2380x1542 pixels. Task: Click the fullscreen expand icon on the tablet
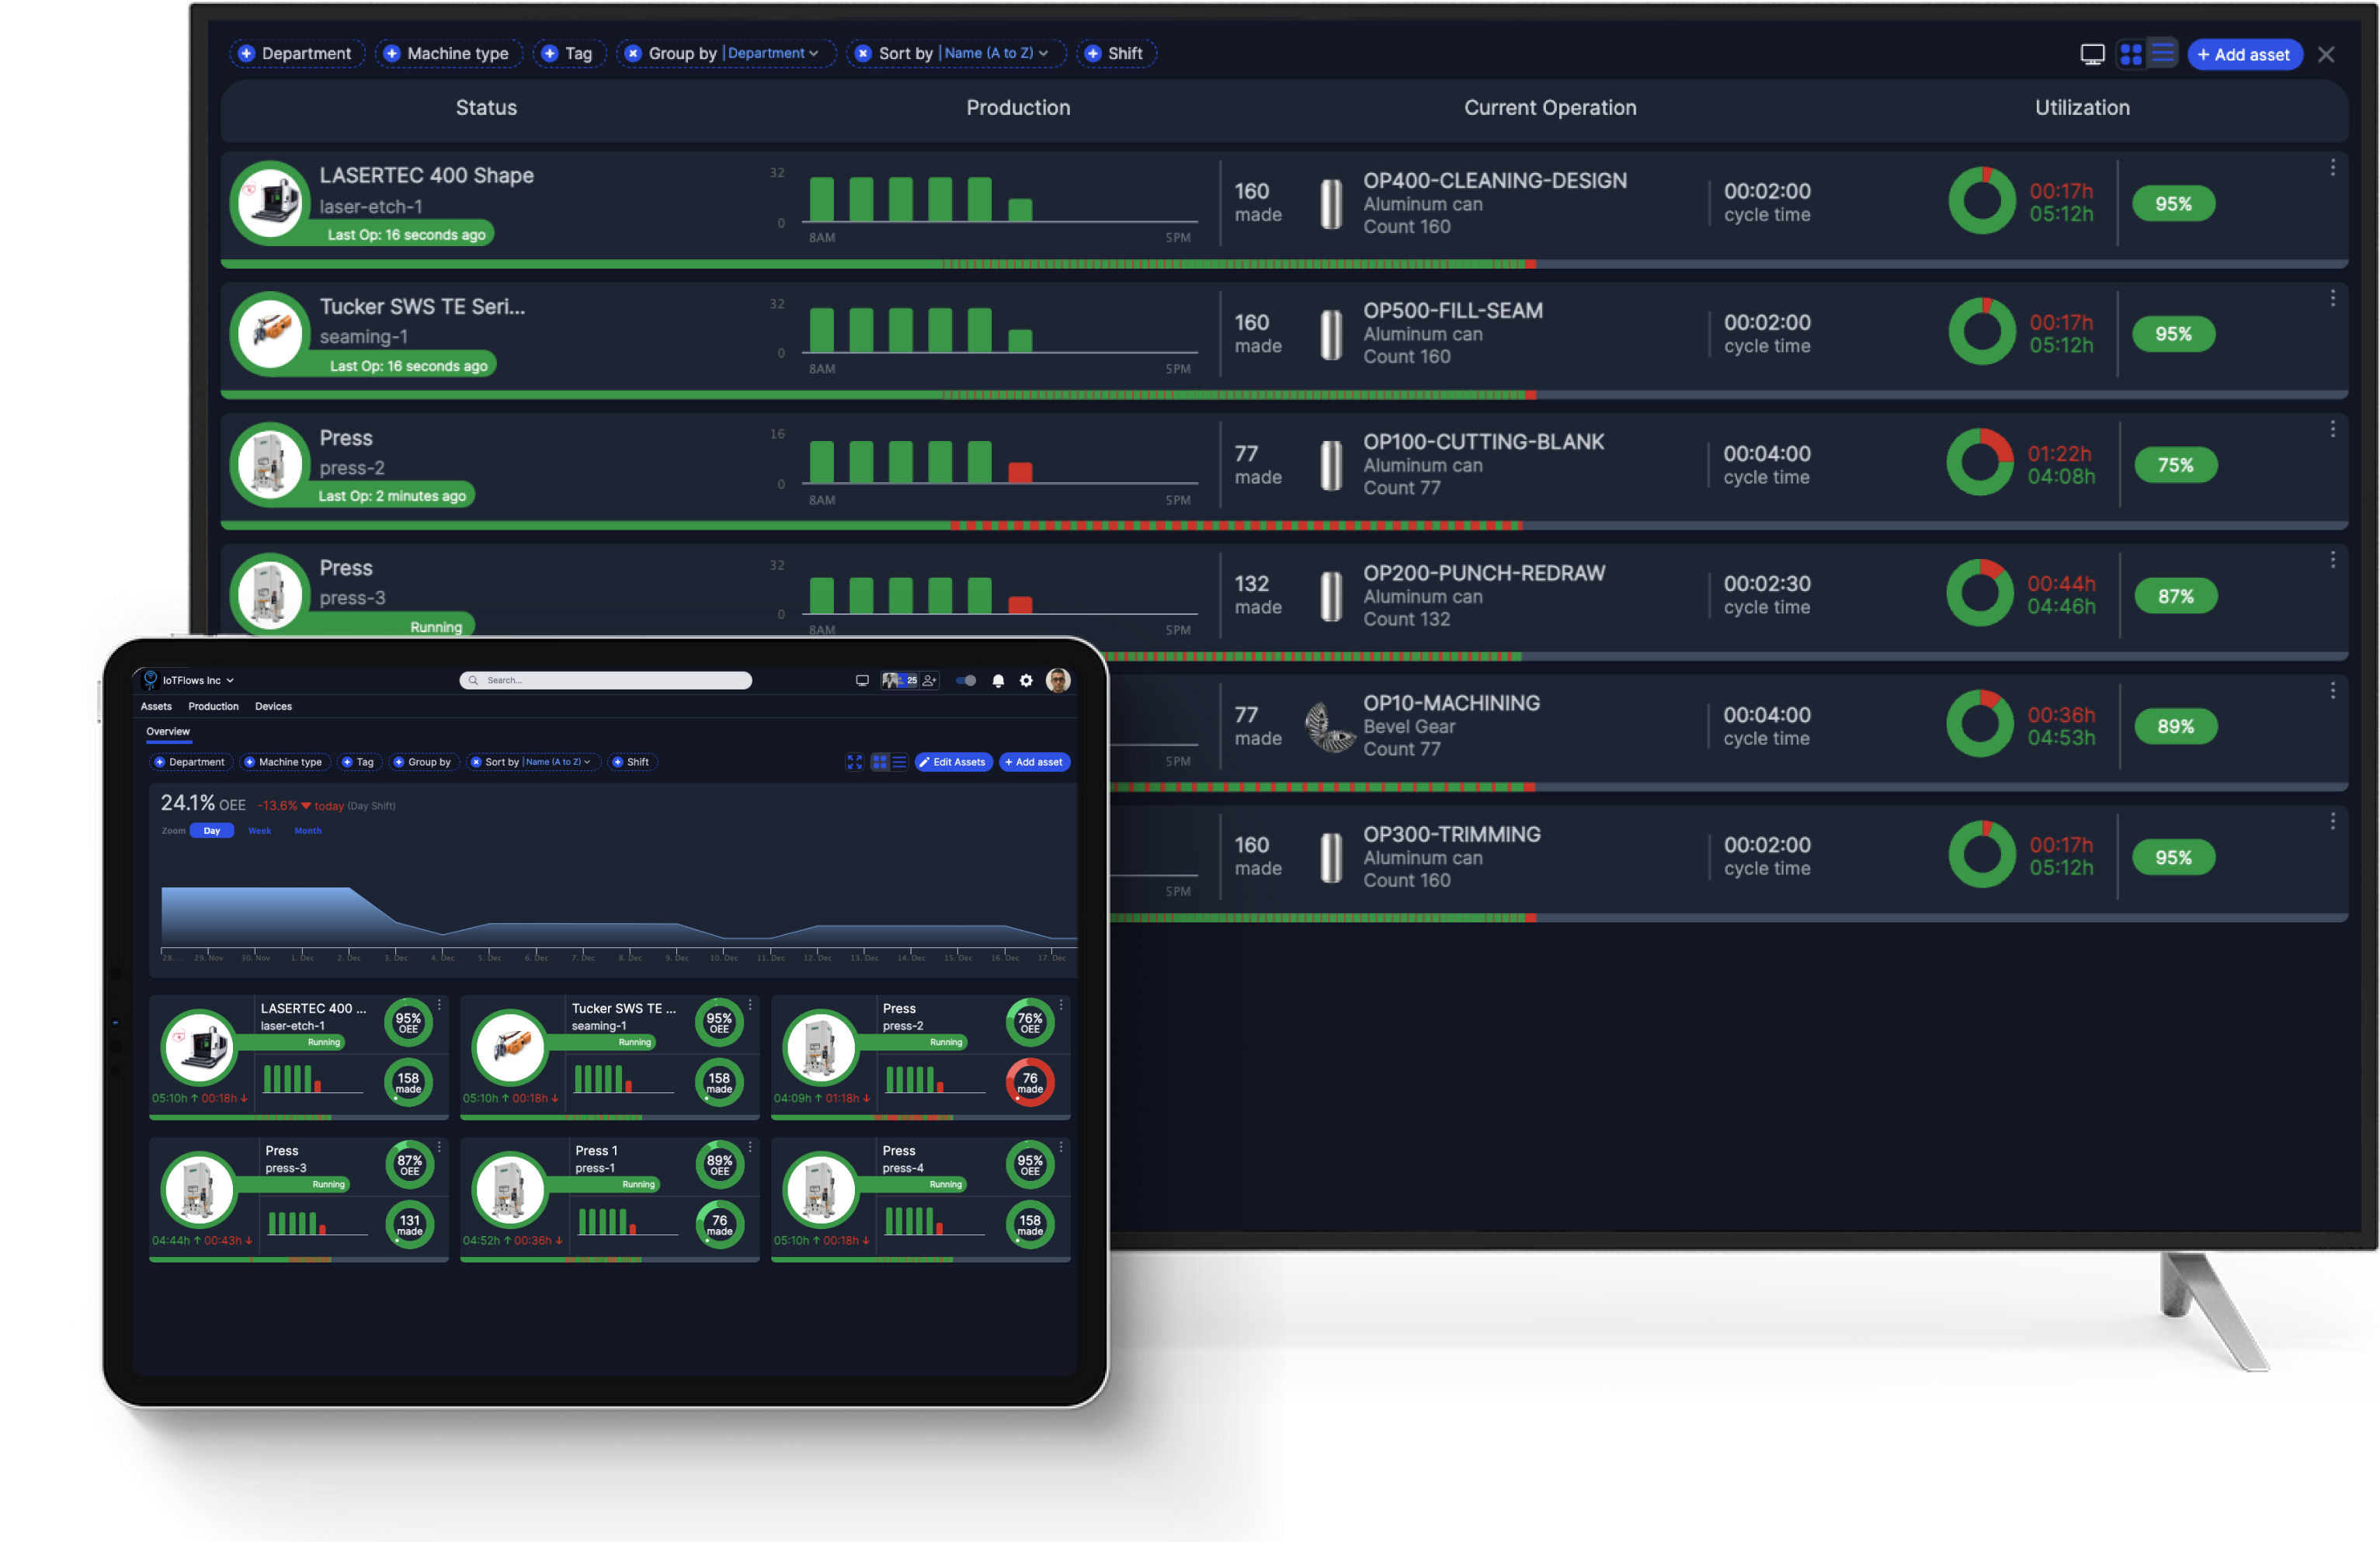click(855, 762)
